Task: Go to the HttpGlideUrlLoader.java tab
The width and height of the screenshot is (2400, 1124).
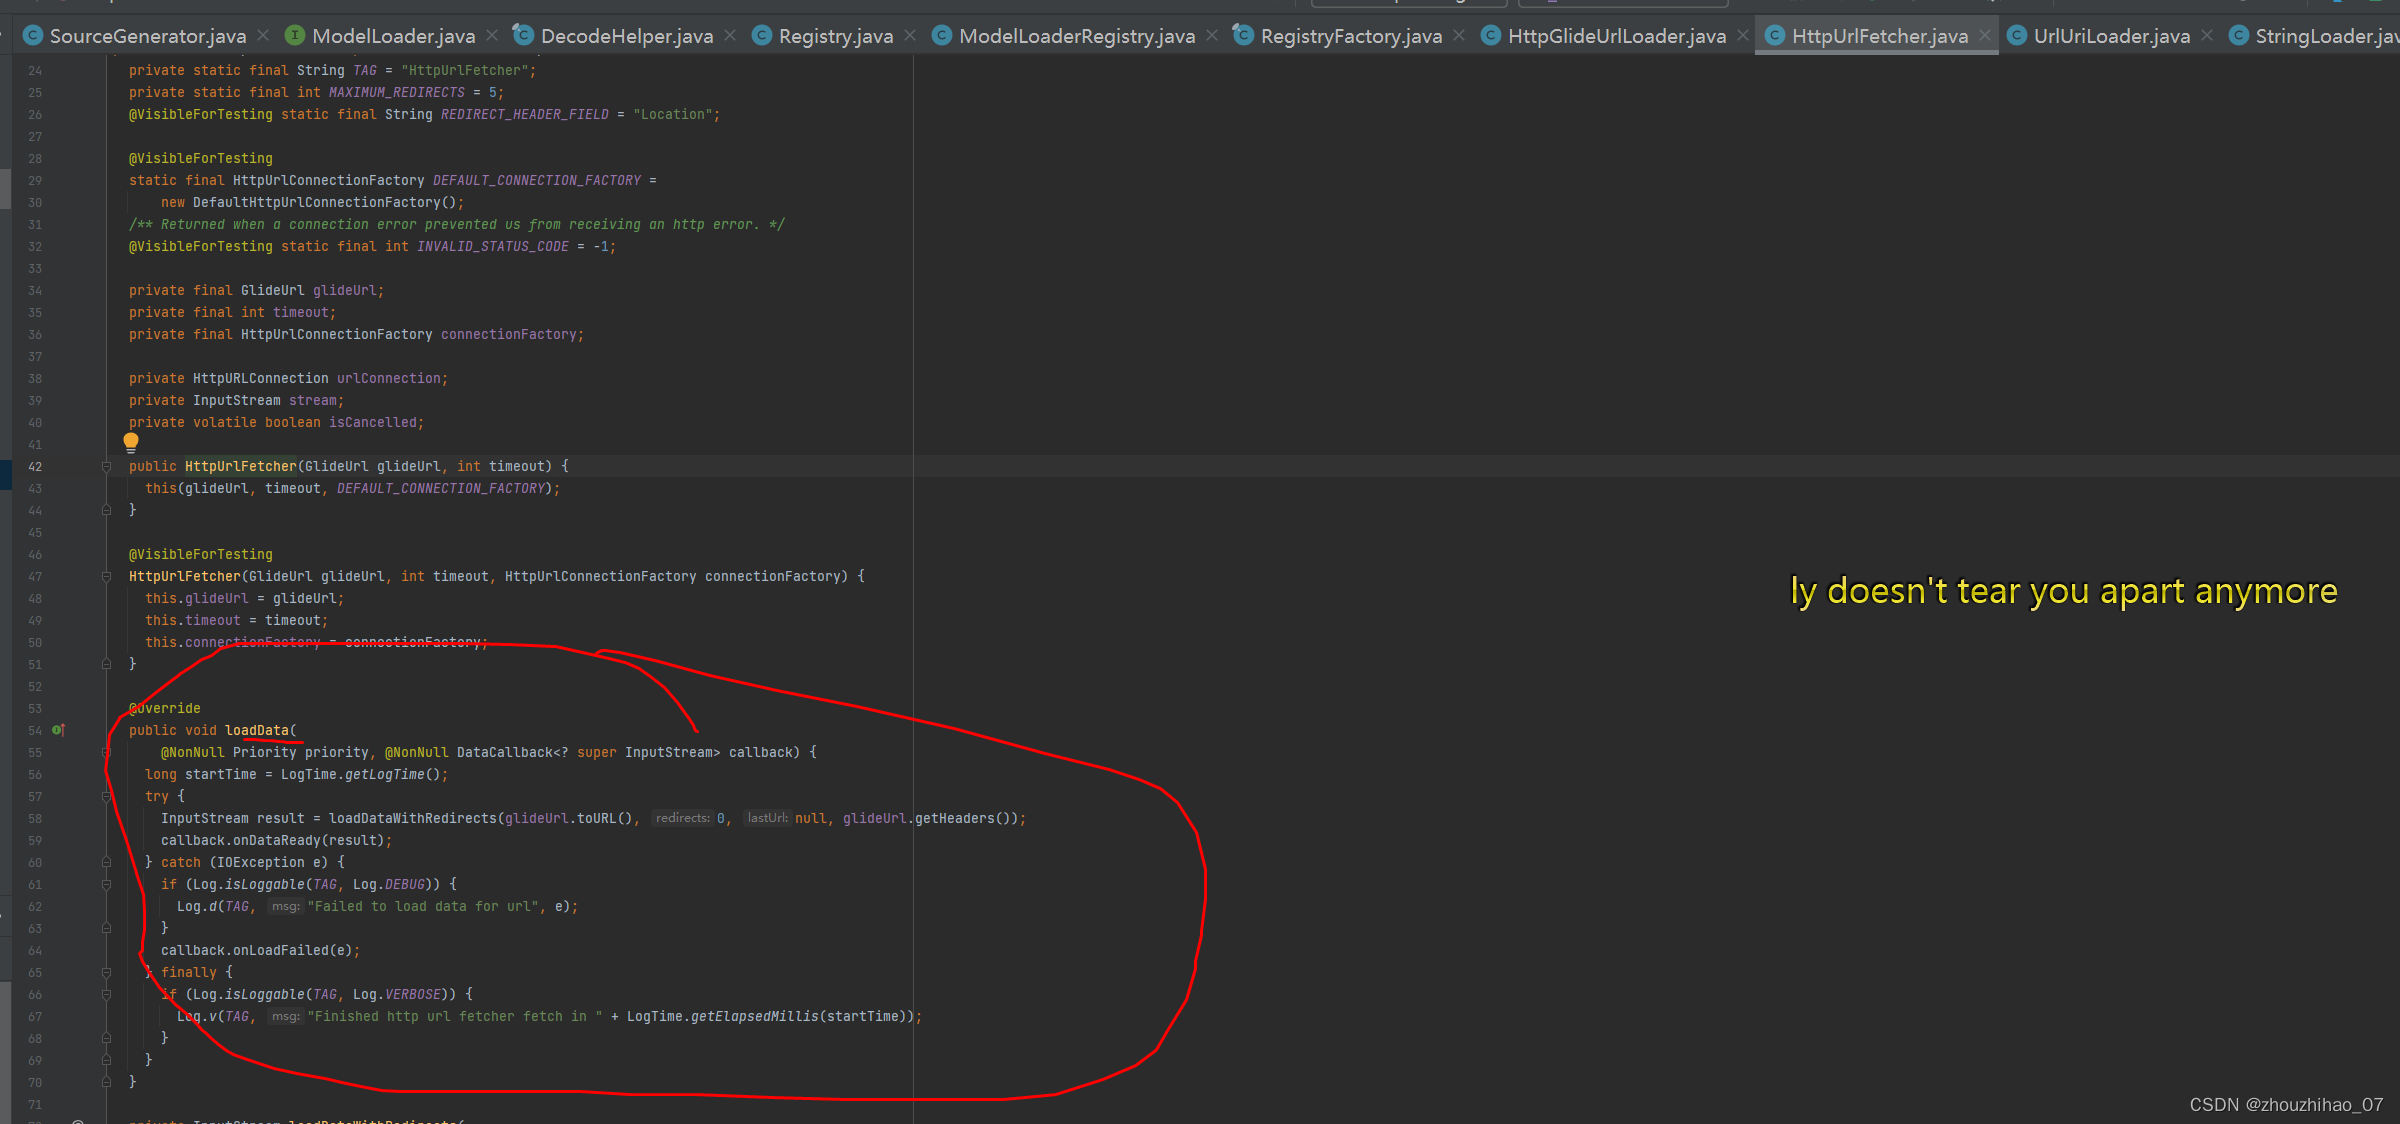Action: coord(1617,36)
